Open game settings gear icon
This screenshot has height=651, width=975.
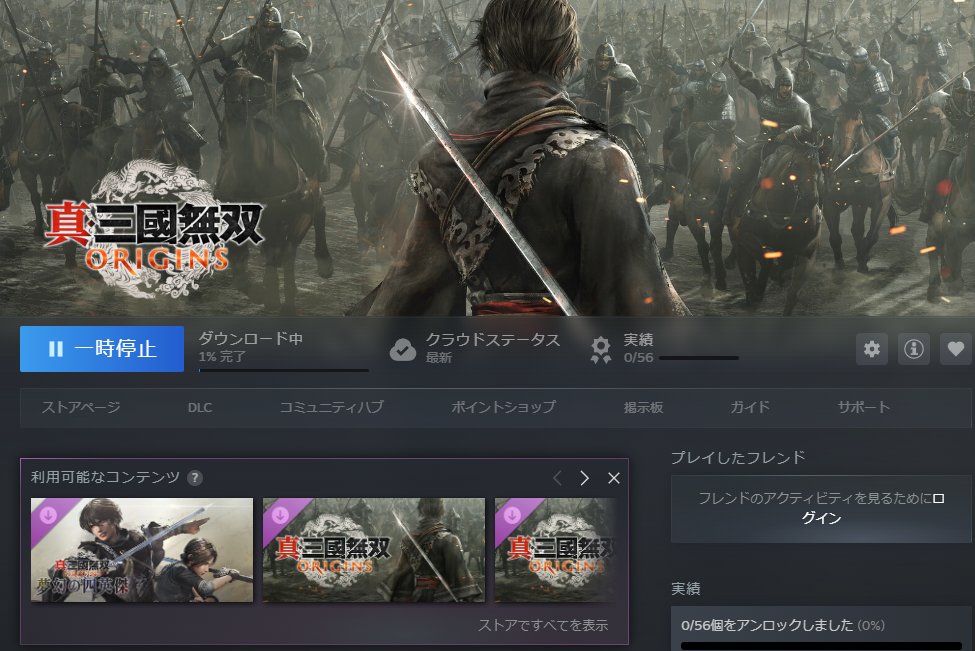tap(872, 349)
